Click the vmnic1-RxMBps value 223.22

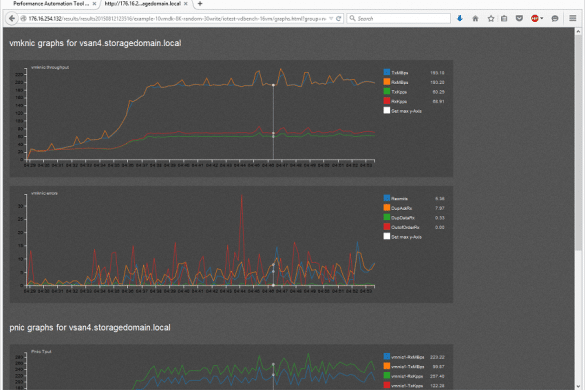coord(437,358)
